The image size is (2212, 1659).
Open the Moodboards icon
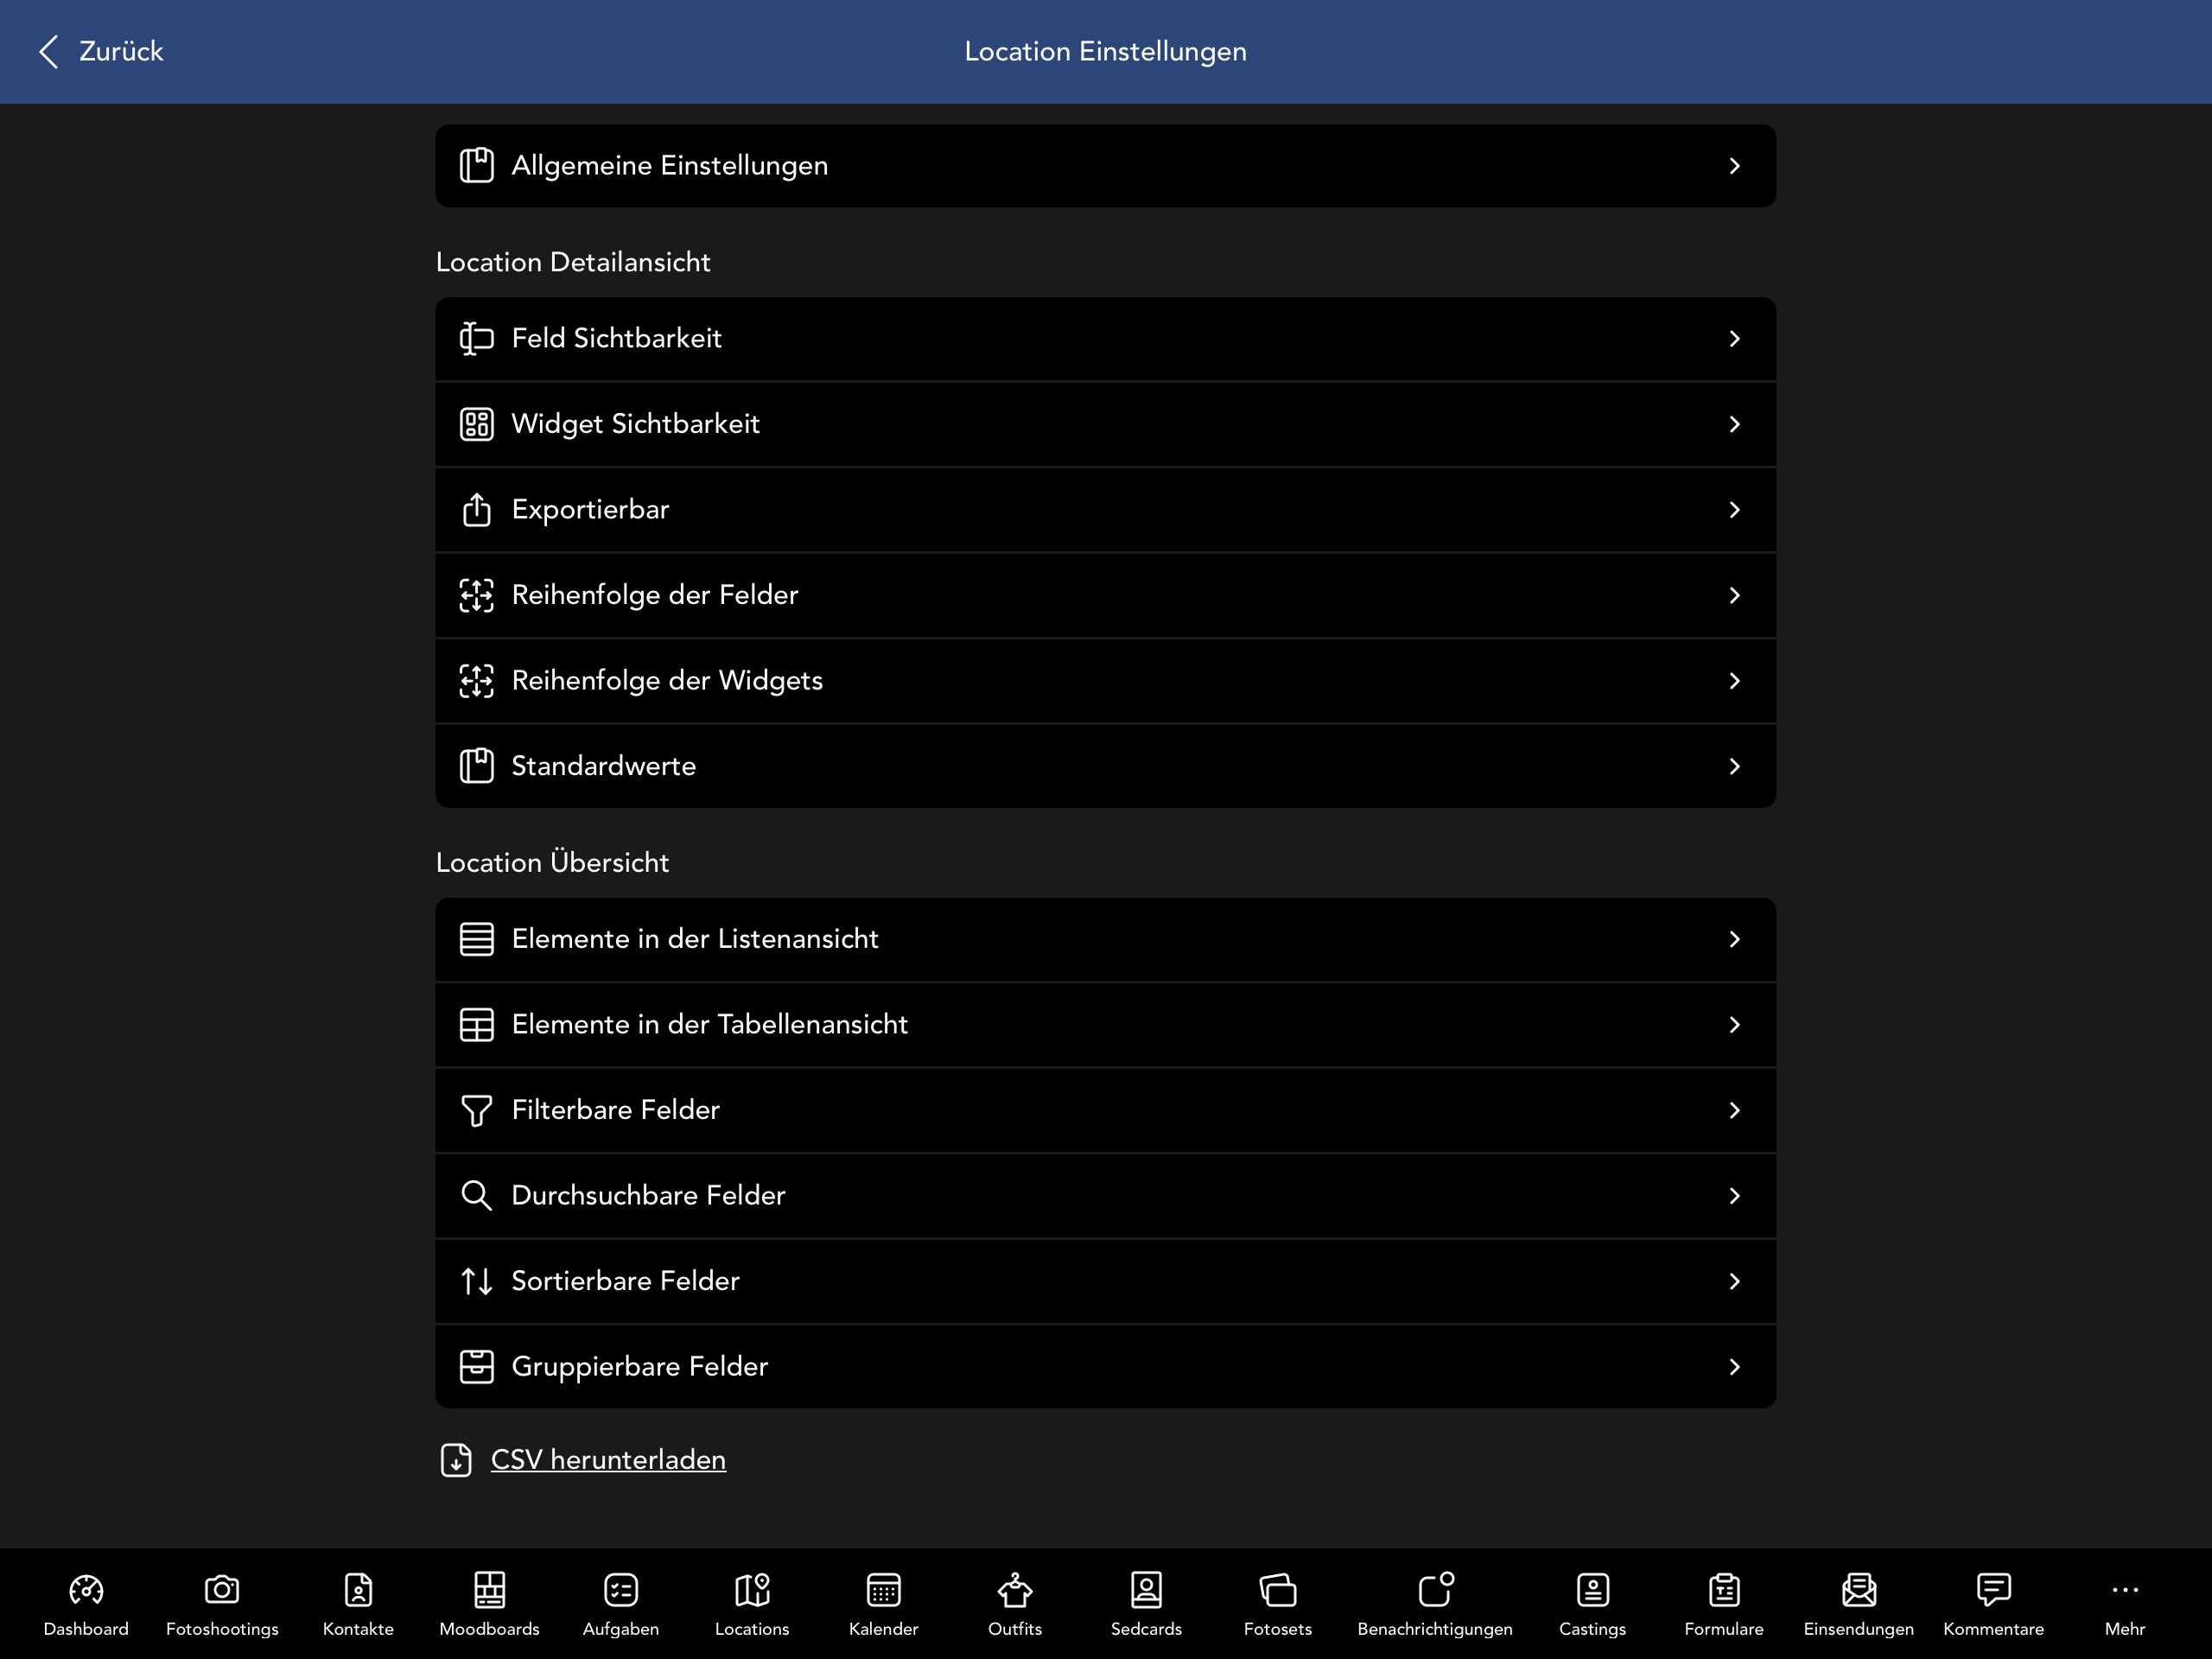pyautogui.click(x=489, y=1589)
